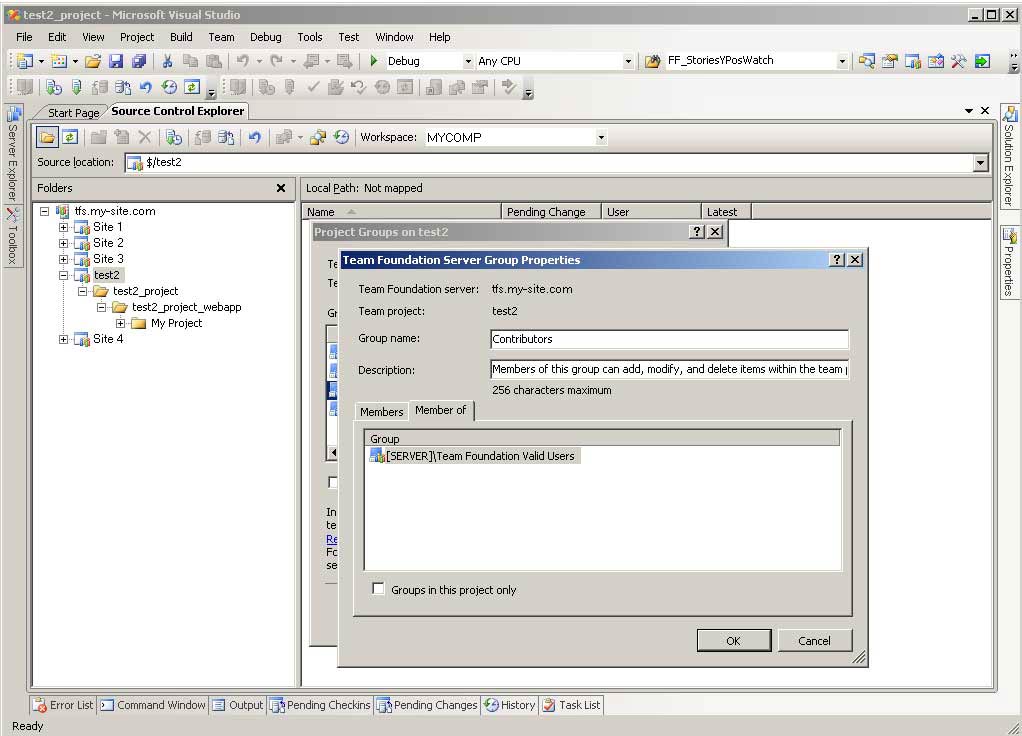Click the Refresh icon in the second toolbar row
The image size is (1022, 736).
click(192, 87)
